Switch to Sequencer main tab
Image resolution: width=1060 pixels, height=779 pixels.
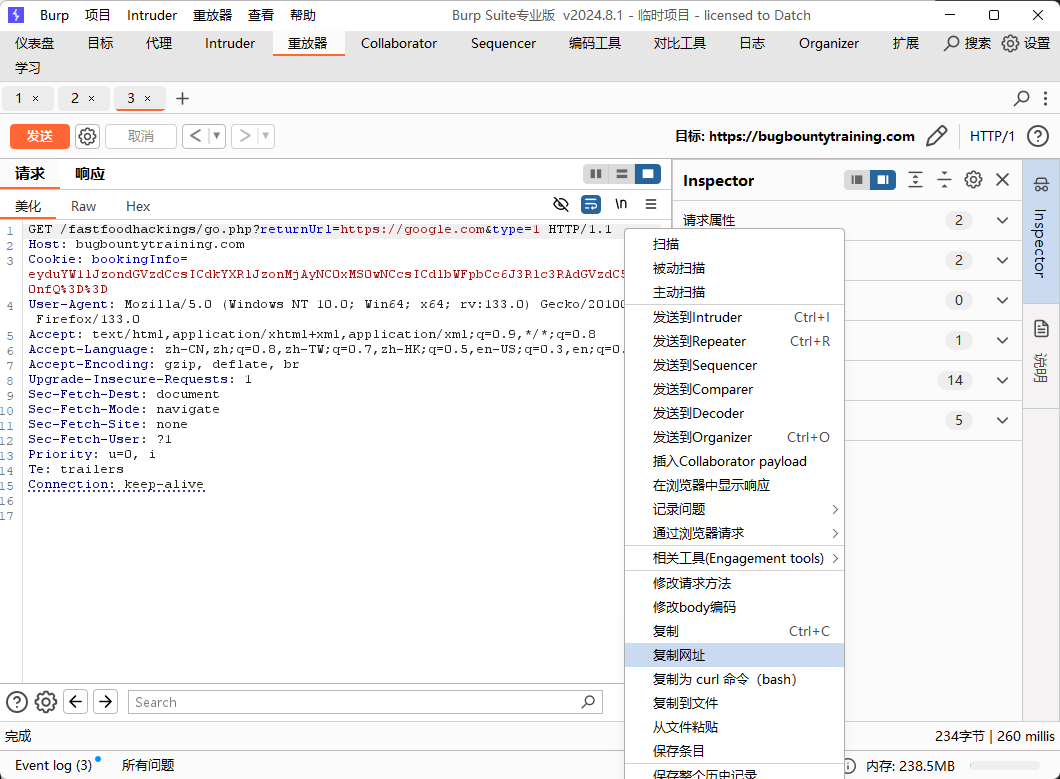pyautogui.click(x=503, y=43)
